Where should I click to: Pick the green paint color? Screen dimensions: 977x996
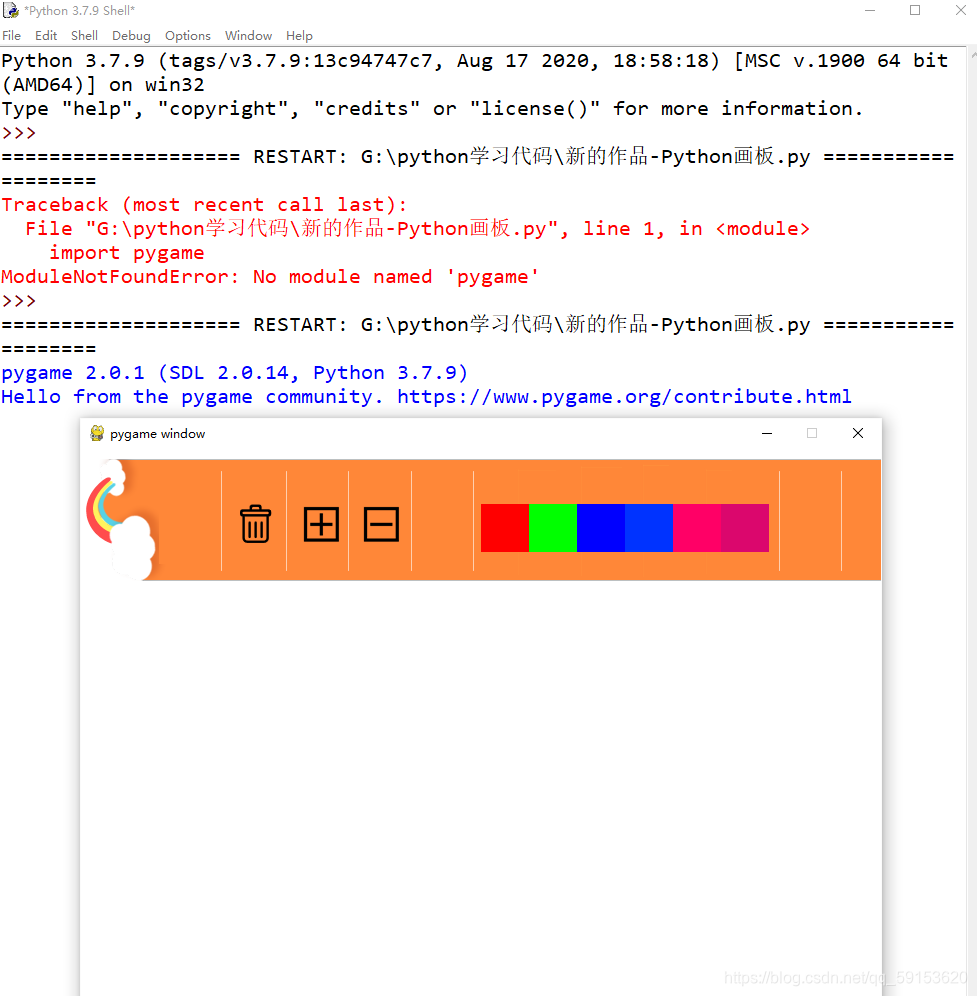(553, 528)
